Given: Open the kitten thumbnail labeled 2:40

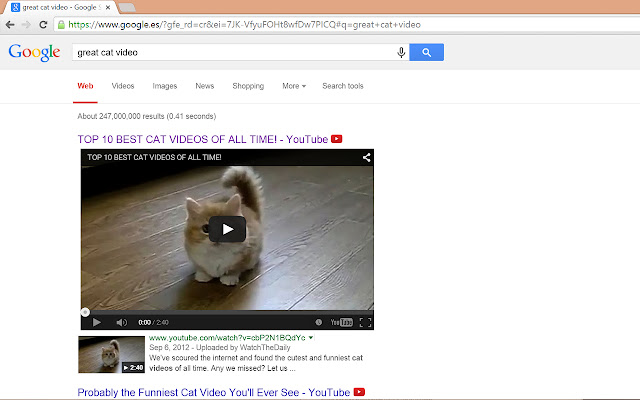Looking at the screenshot, I should pyautogui.click(x=111, y=354).
